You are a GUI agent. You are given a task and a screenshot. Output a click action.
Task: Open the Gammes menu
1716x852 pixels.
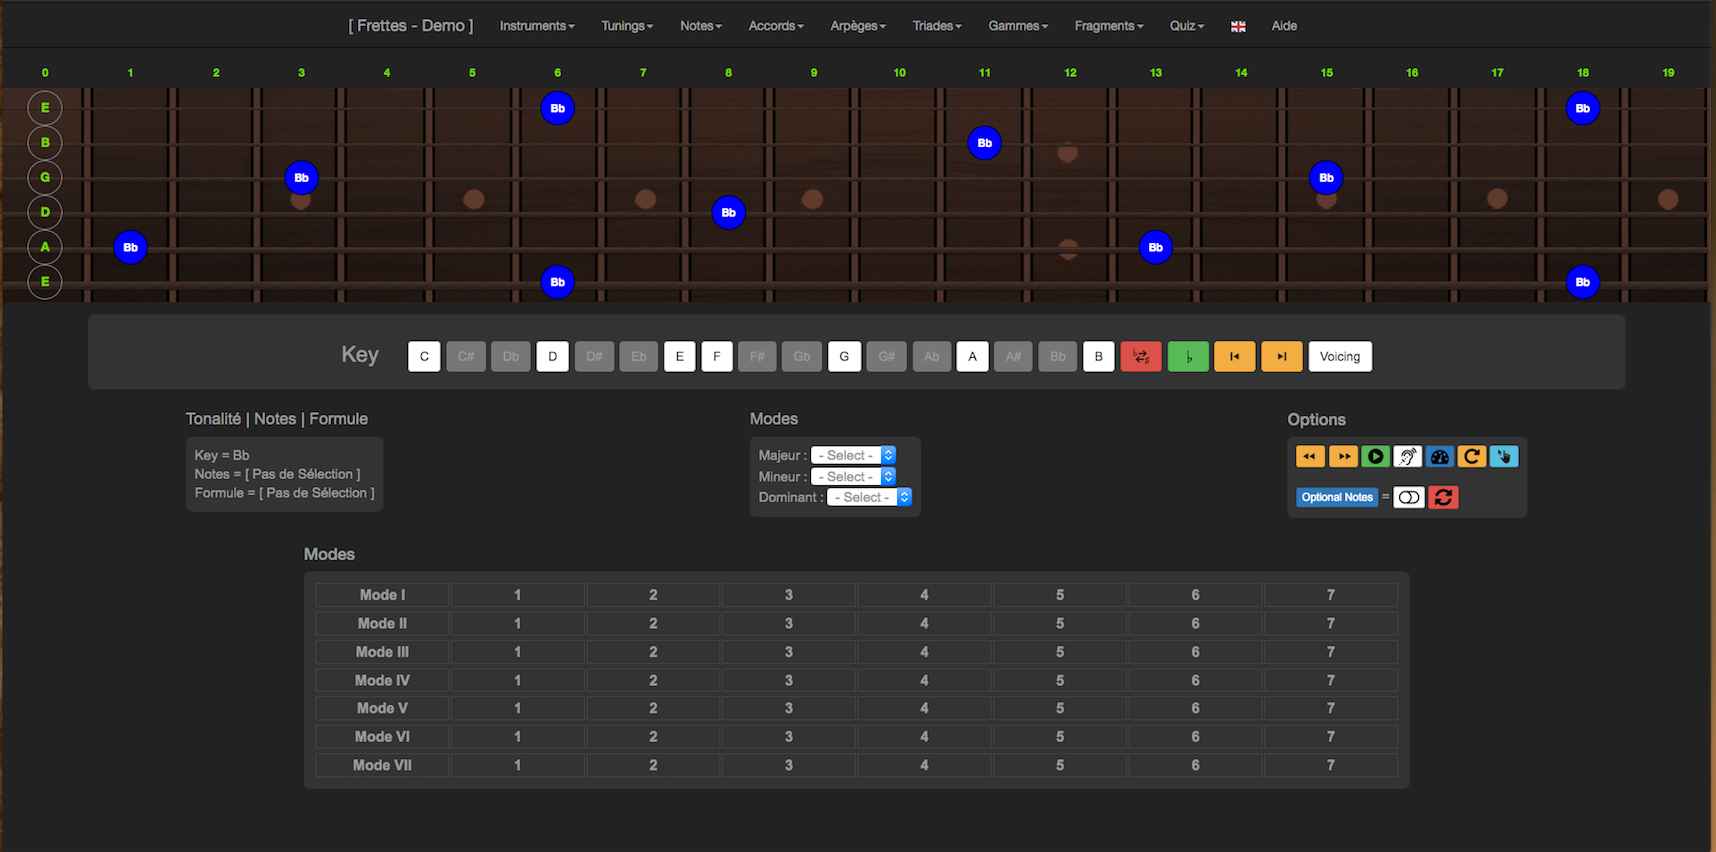click(1018, 26)
